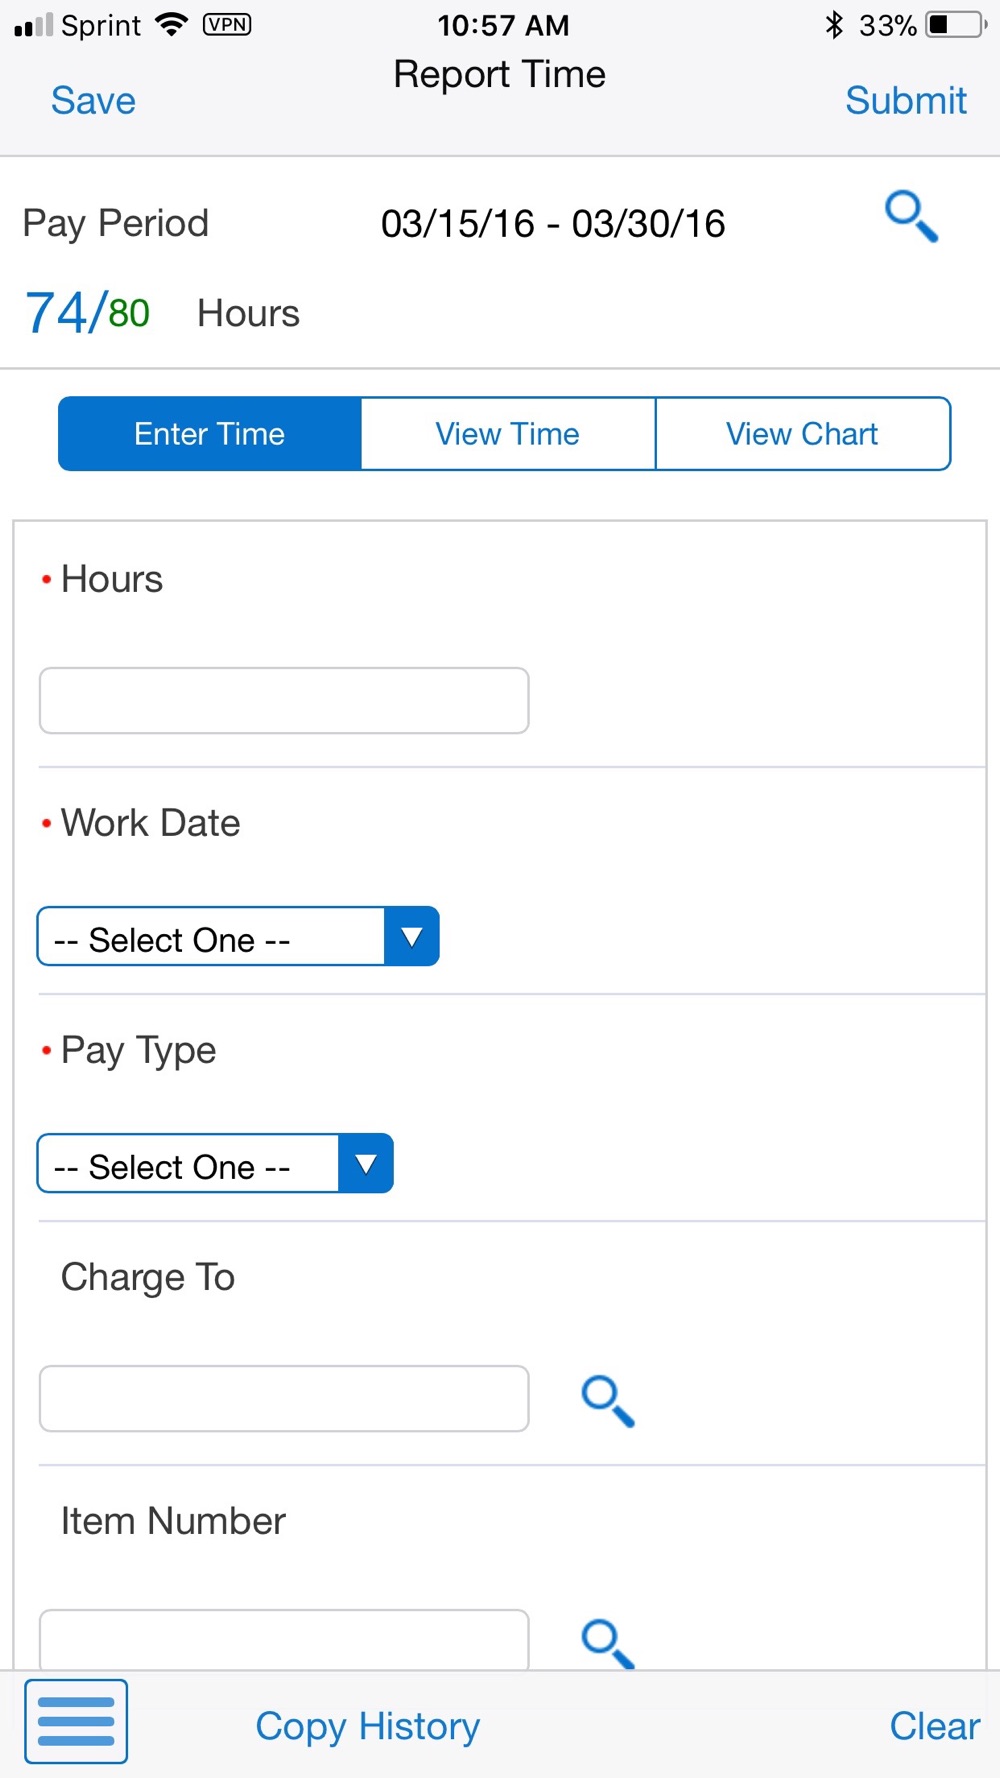
Task: Open the Charge To lookup magnifier
Action: 608,1401
